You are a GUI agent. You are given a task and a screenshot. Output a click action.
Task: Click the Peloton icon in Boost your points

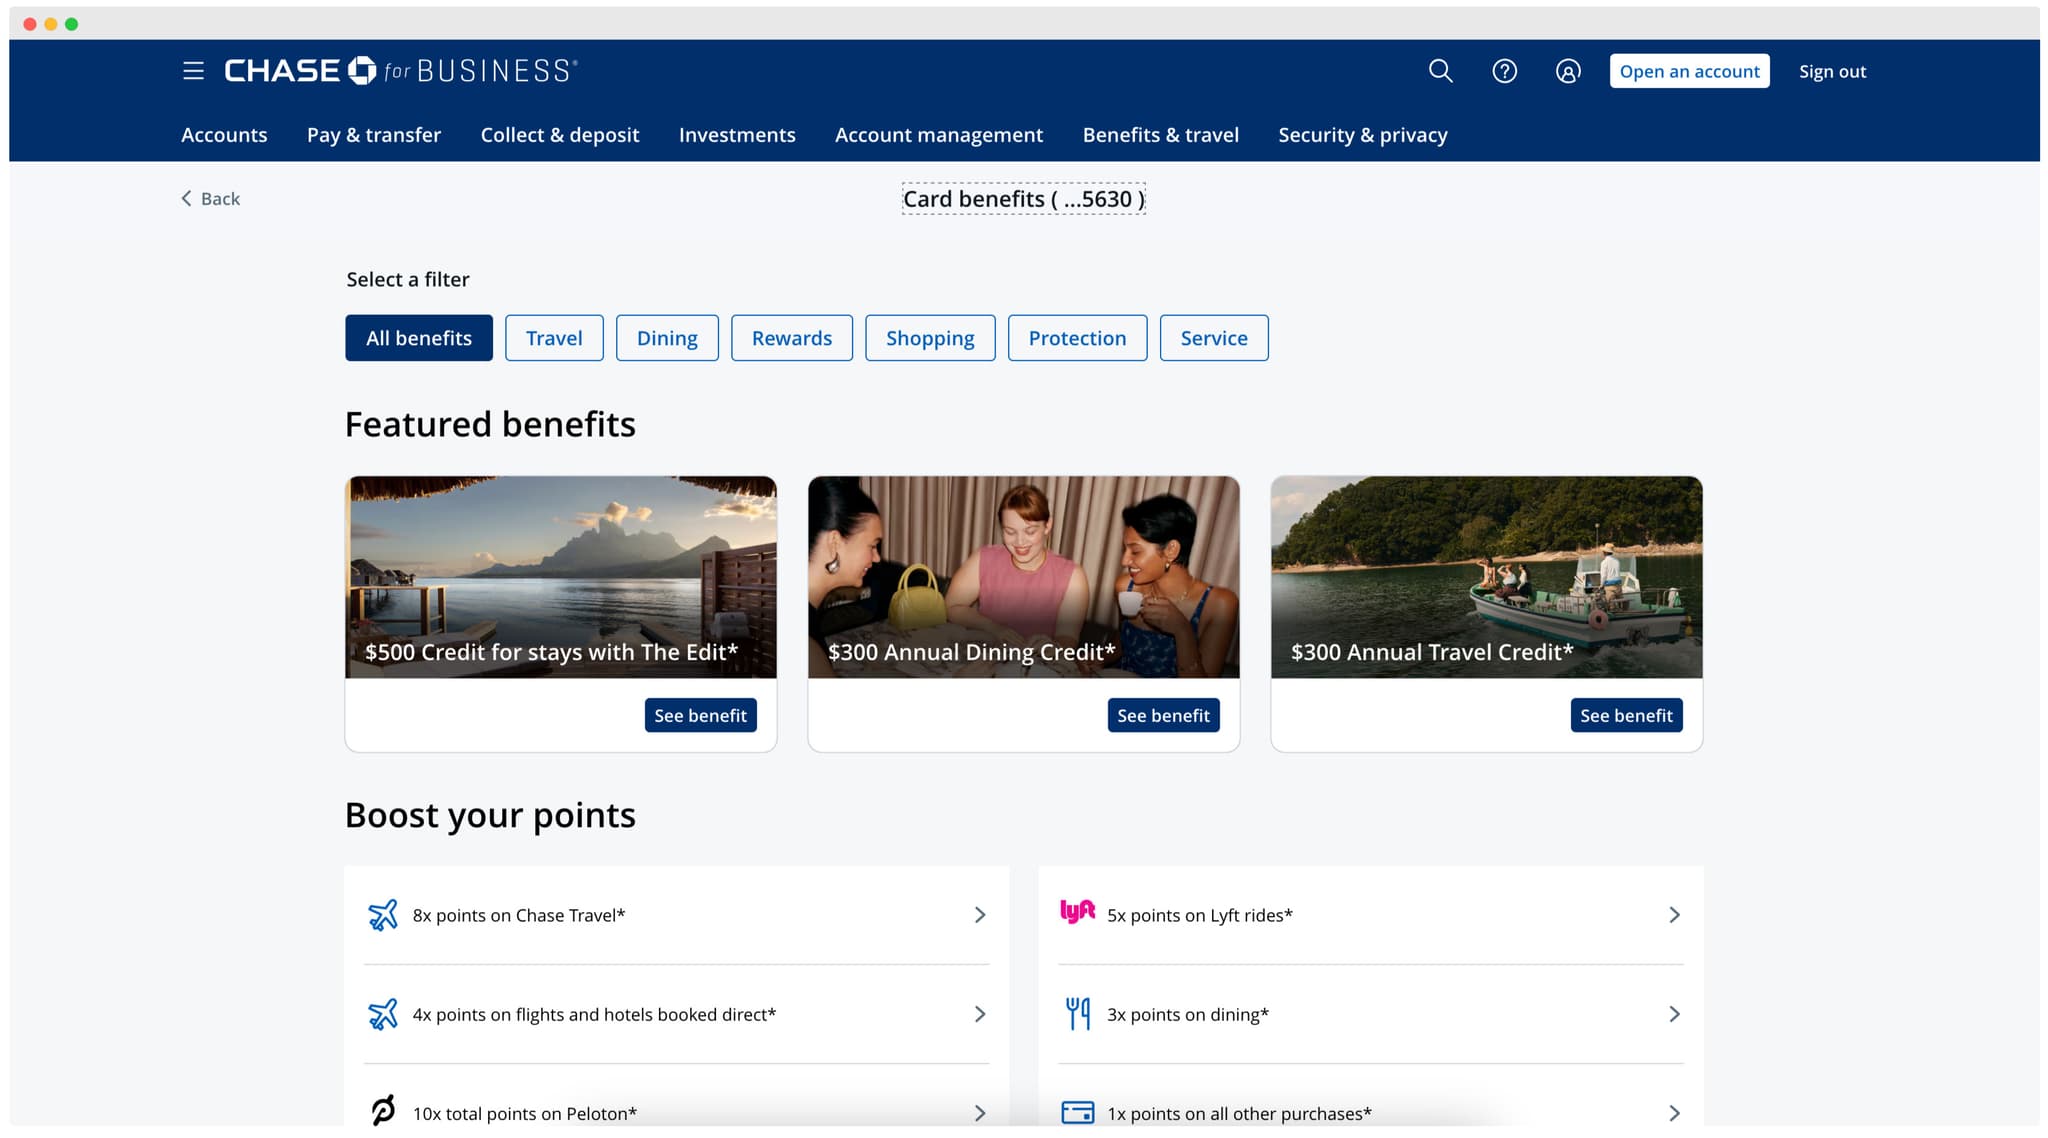(x=383, y=1111)
